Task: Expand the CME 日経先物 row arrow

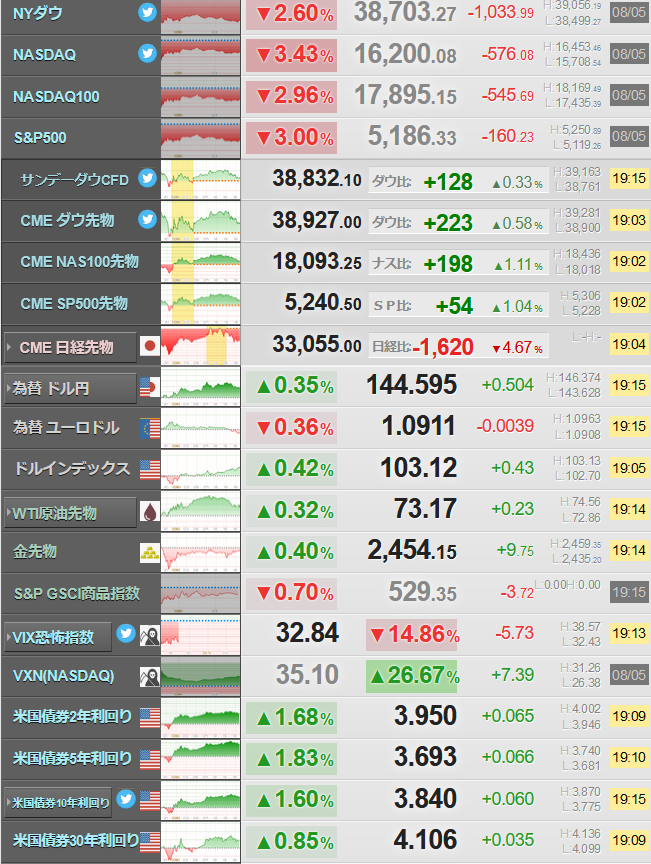Action: point(9,347)
